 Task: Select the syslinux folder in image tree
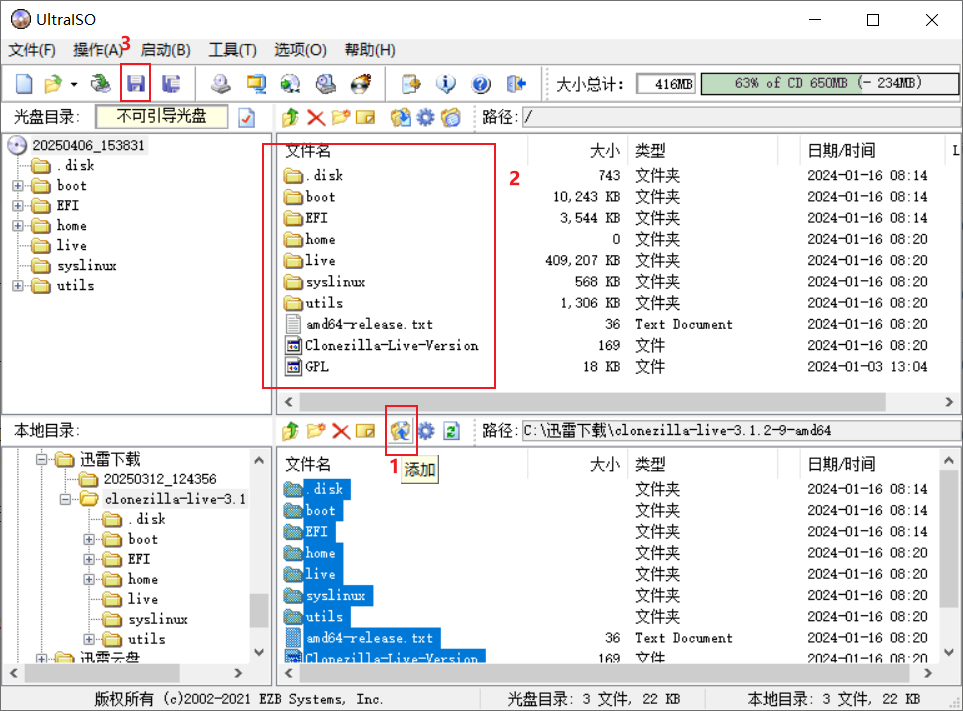[x=87, y=265]
